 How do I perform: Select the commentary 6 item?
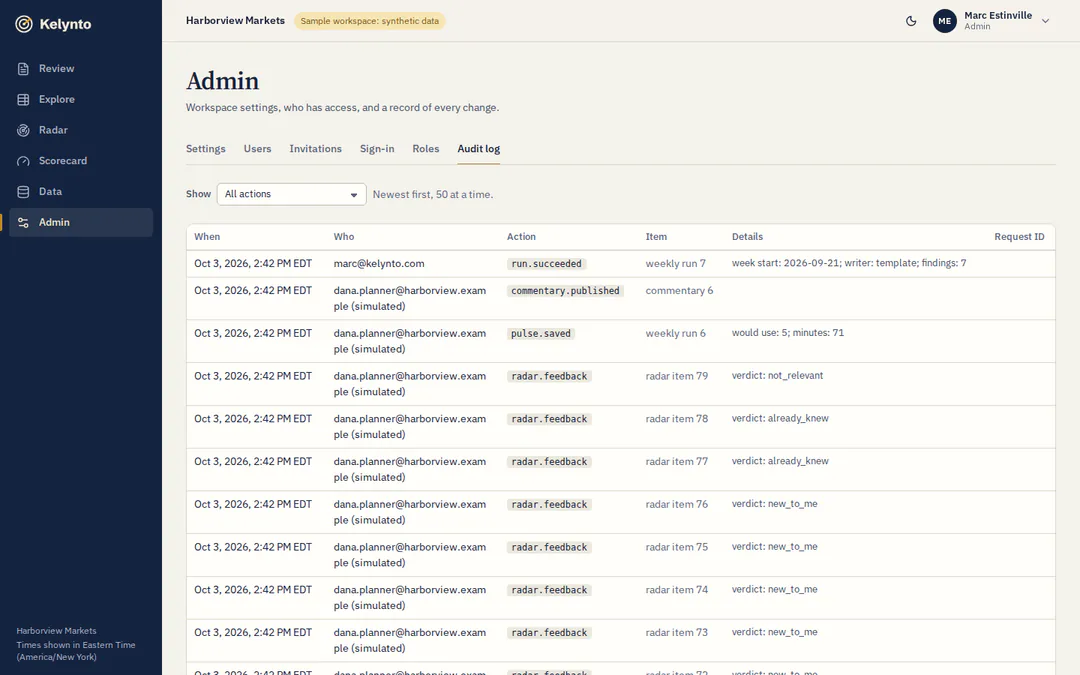[x=679, y=291]
